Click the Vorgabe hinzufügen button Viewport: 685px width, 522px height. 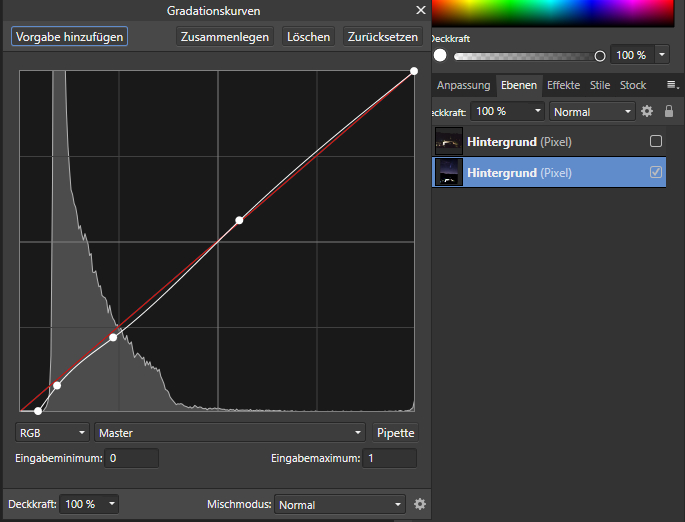click(69, 36)
